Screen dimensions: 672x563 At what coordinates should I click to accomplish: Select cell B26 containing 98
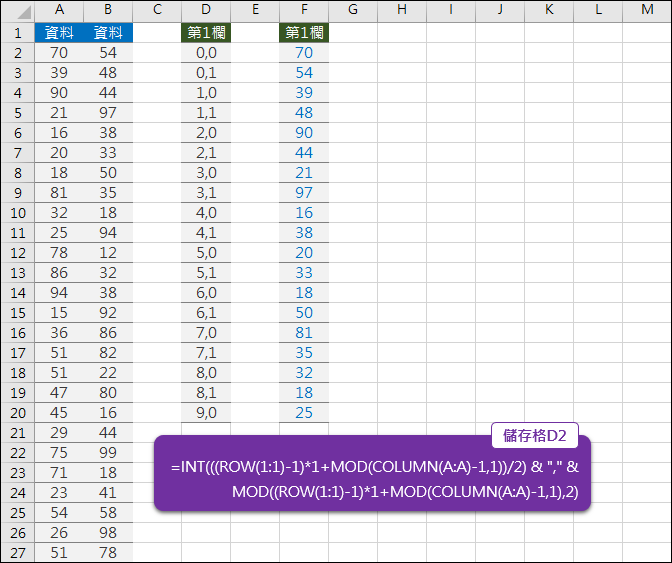coord(108,533)
